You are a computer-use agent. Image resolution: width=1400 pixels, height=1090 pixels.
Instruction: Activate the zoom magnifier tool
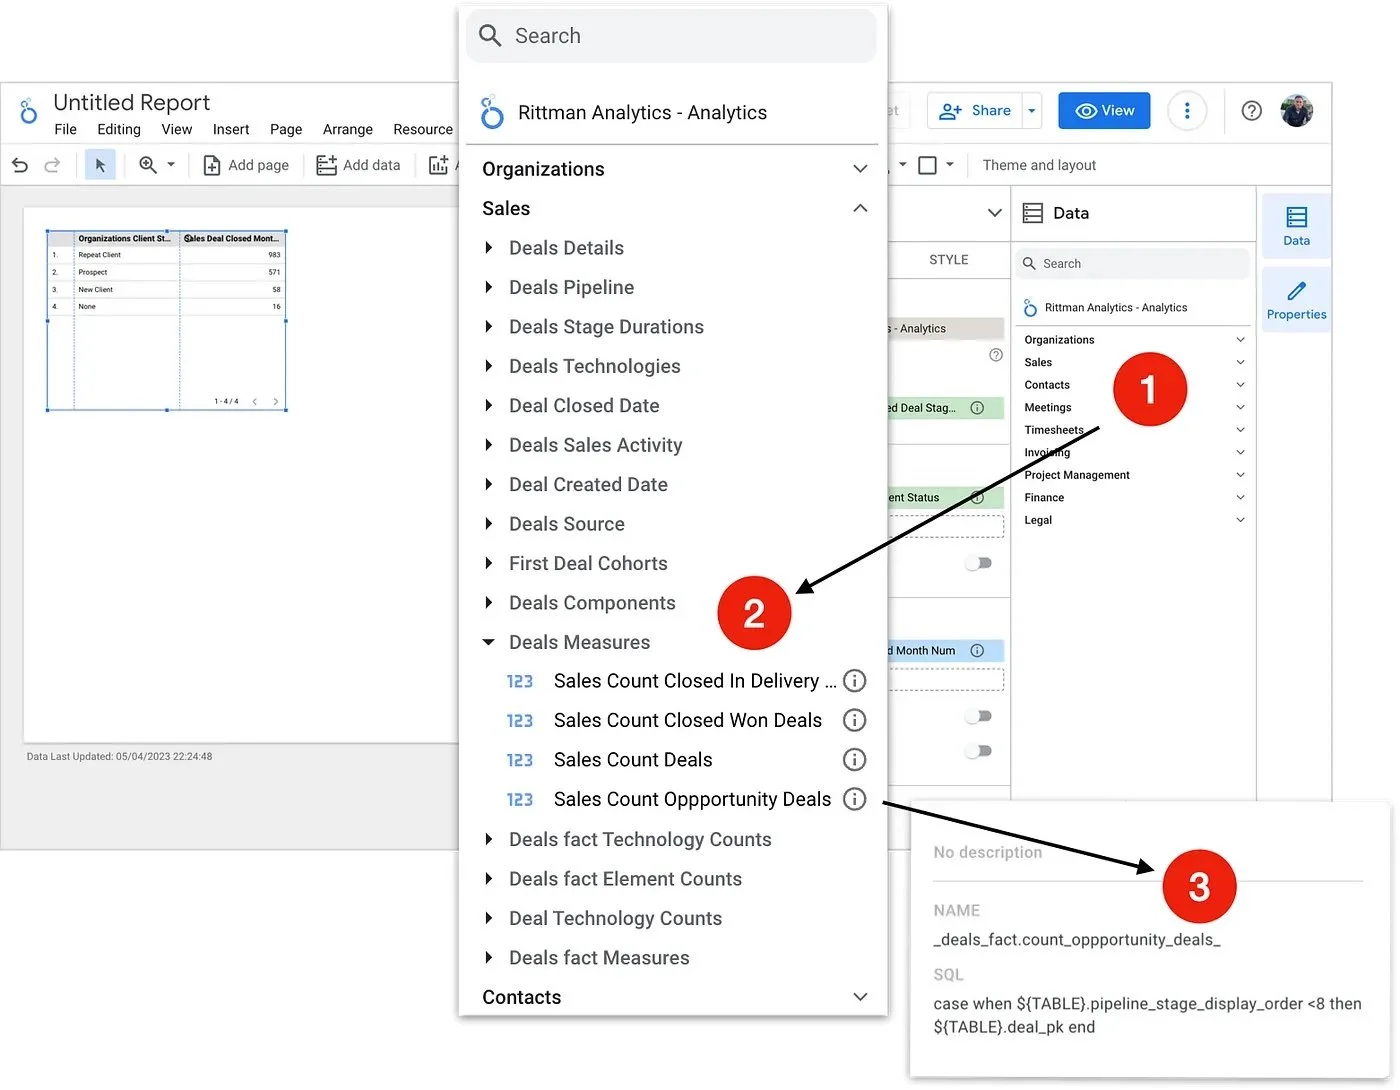pos(148,164)
